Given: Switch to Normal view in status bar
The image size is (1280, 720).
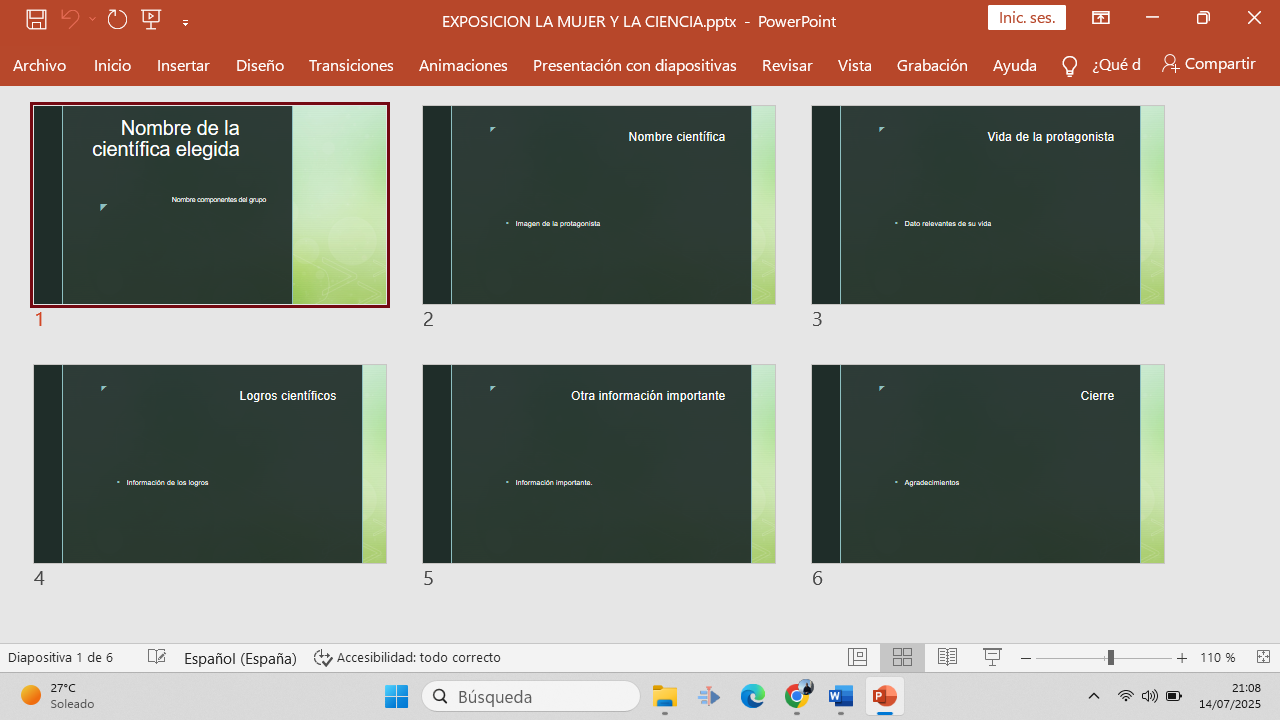Looking at the screenshot, I should (x=857, y=657).
